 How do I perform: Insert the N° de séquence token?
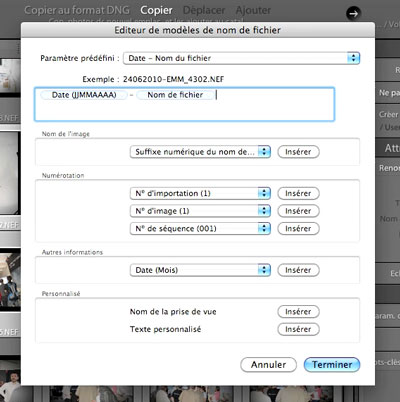click(x=298, y=229)
